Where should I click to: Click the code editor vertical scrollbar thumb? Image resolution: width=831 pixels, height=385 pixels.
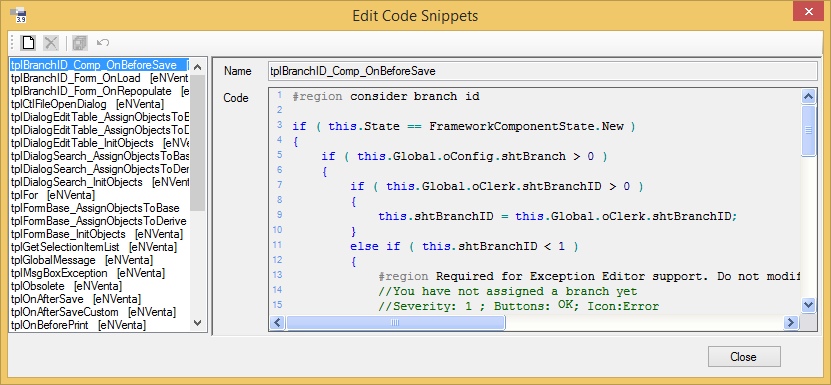point(808,130)
